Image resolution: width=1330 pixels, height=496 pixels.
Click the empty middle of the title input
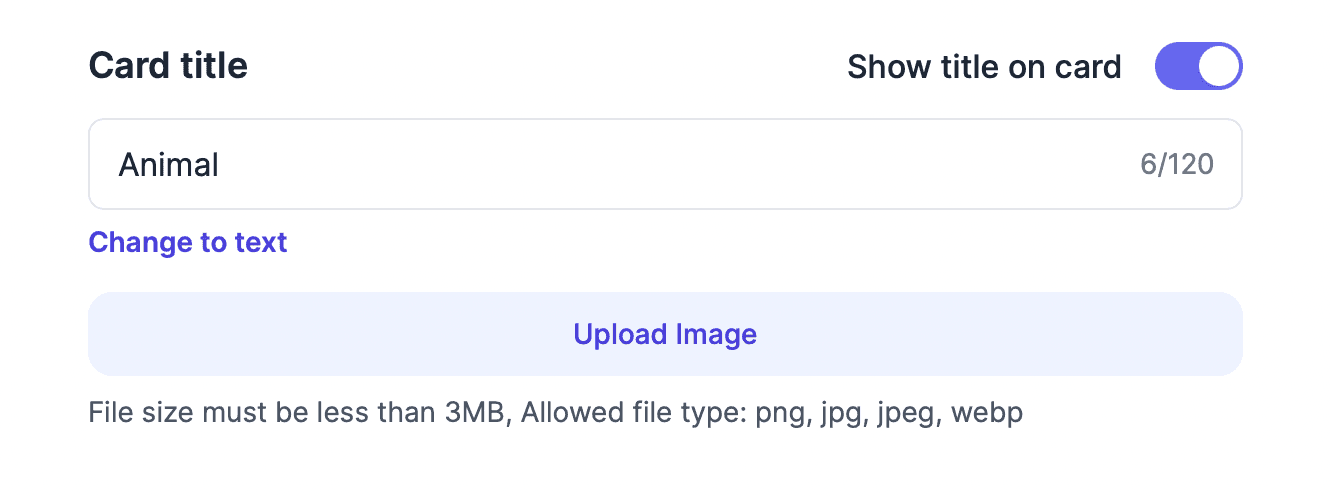pos(660,164)
